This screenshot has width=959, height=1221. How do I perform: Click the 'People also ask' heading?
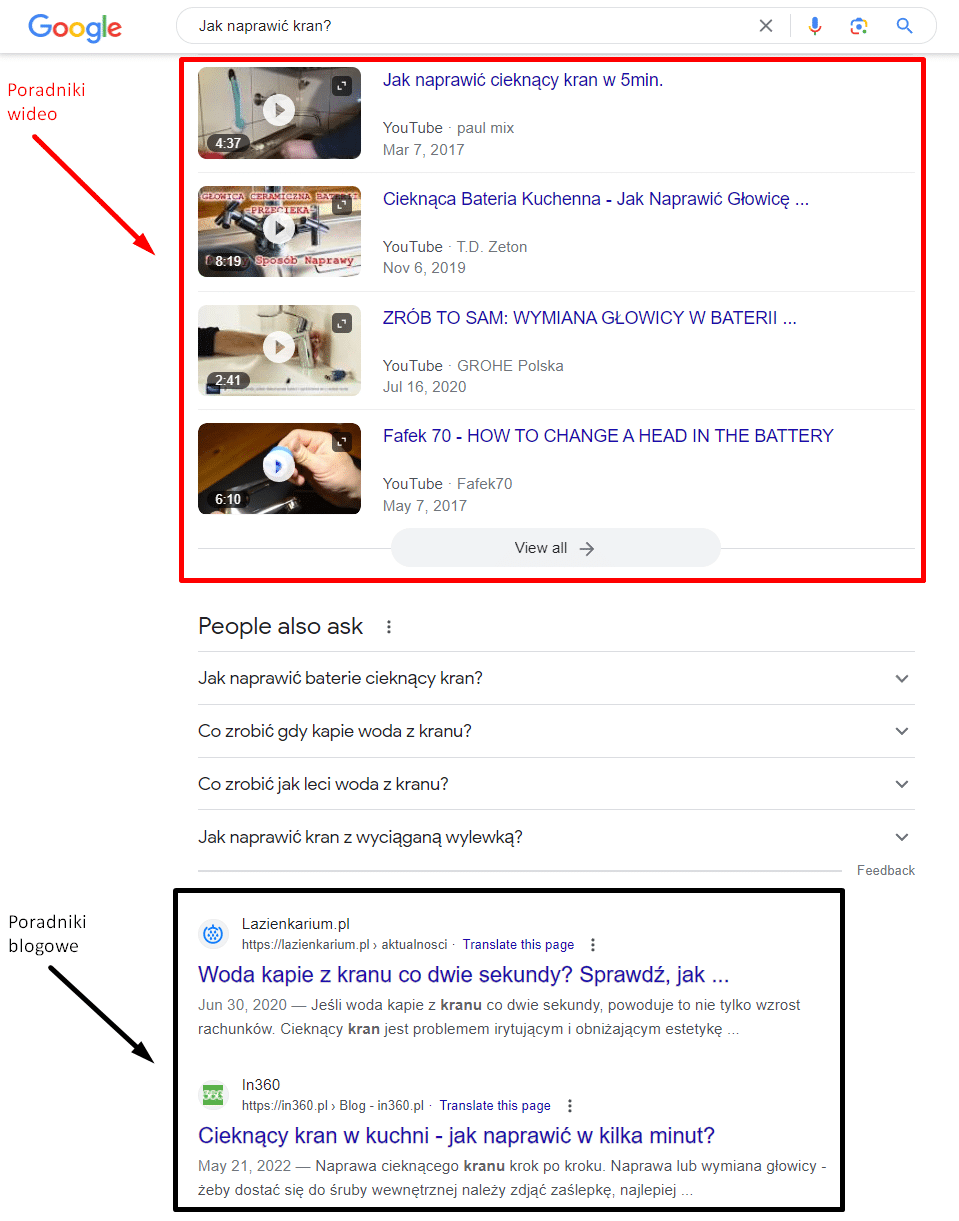pos(281,627)
